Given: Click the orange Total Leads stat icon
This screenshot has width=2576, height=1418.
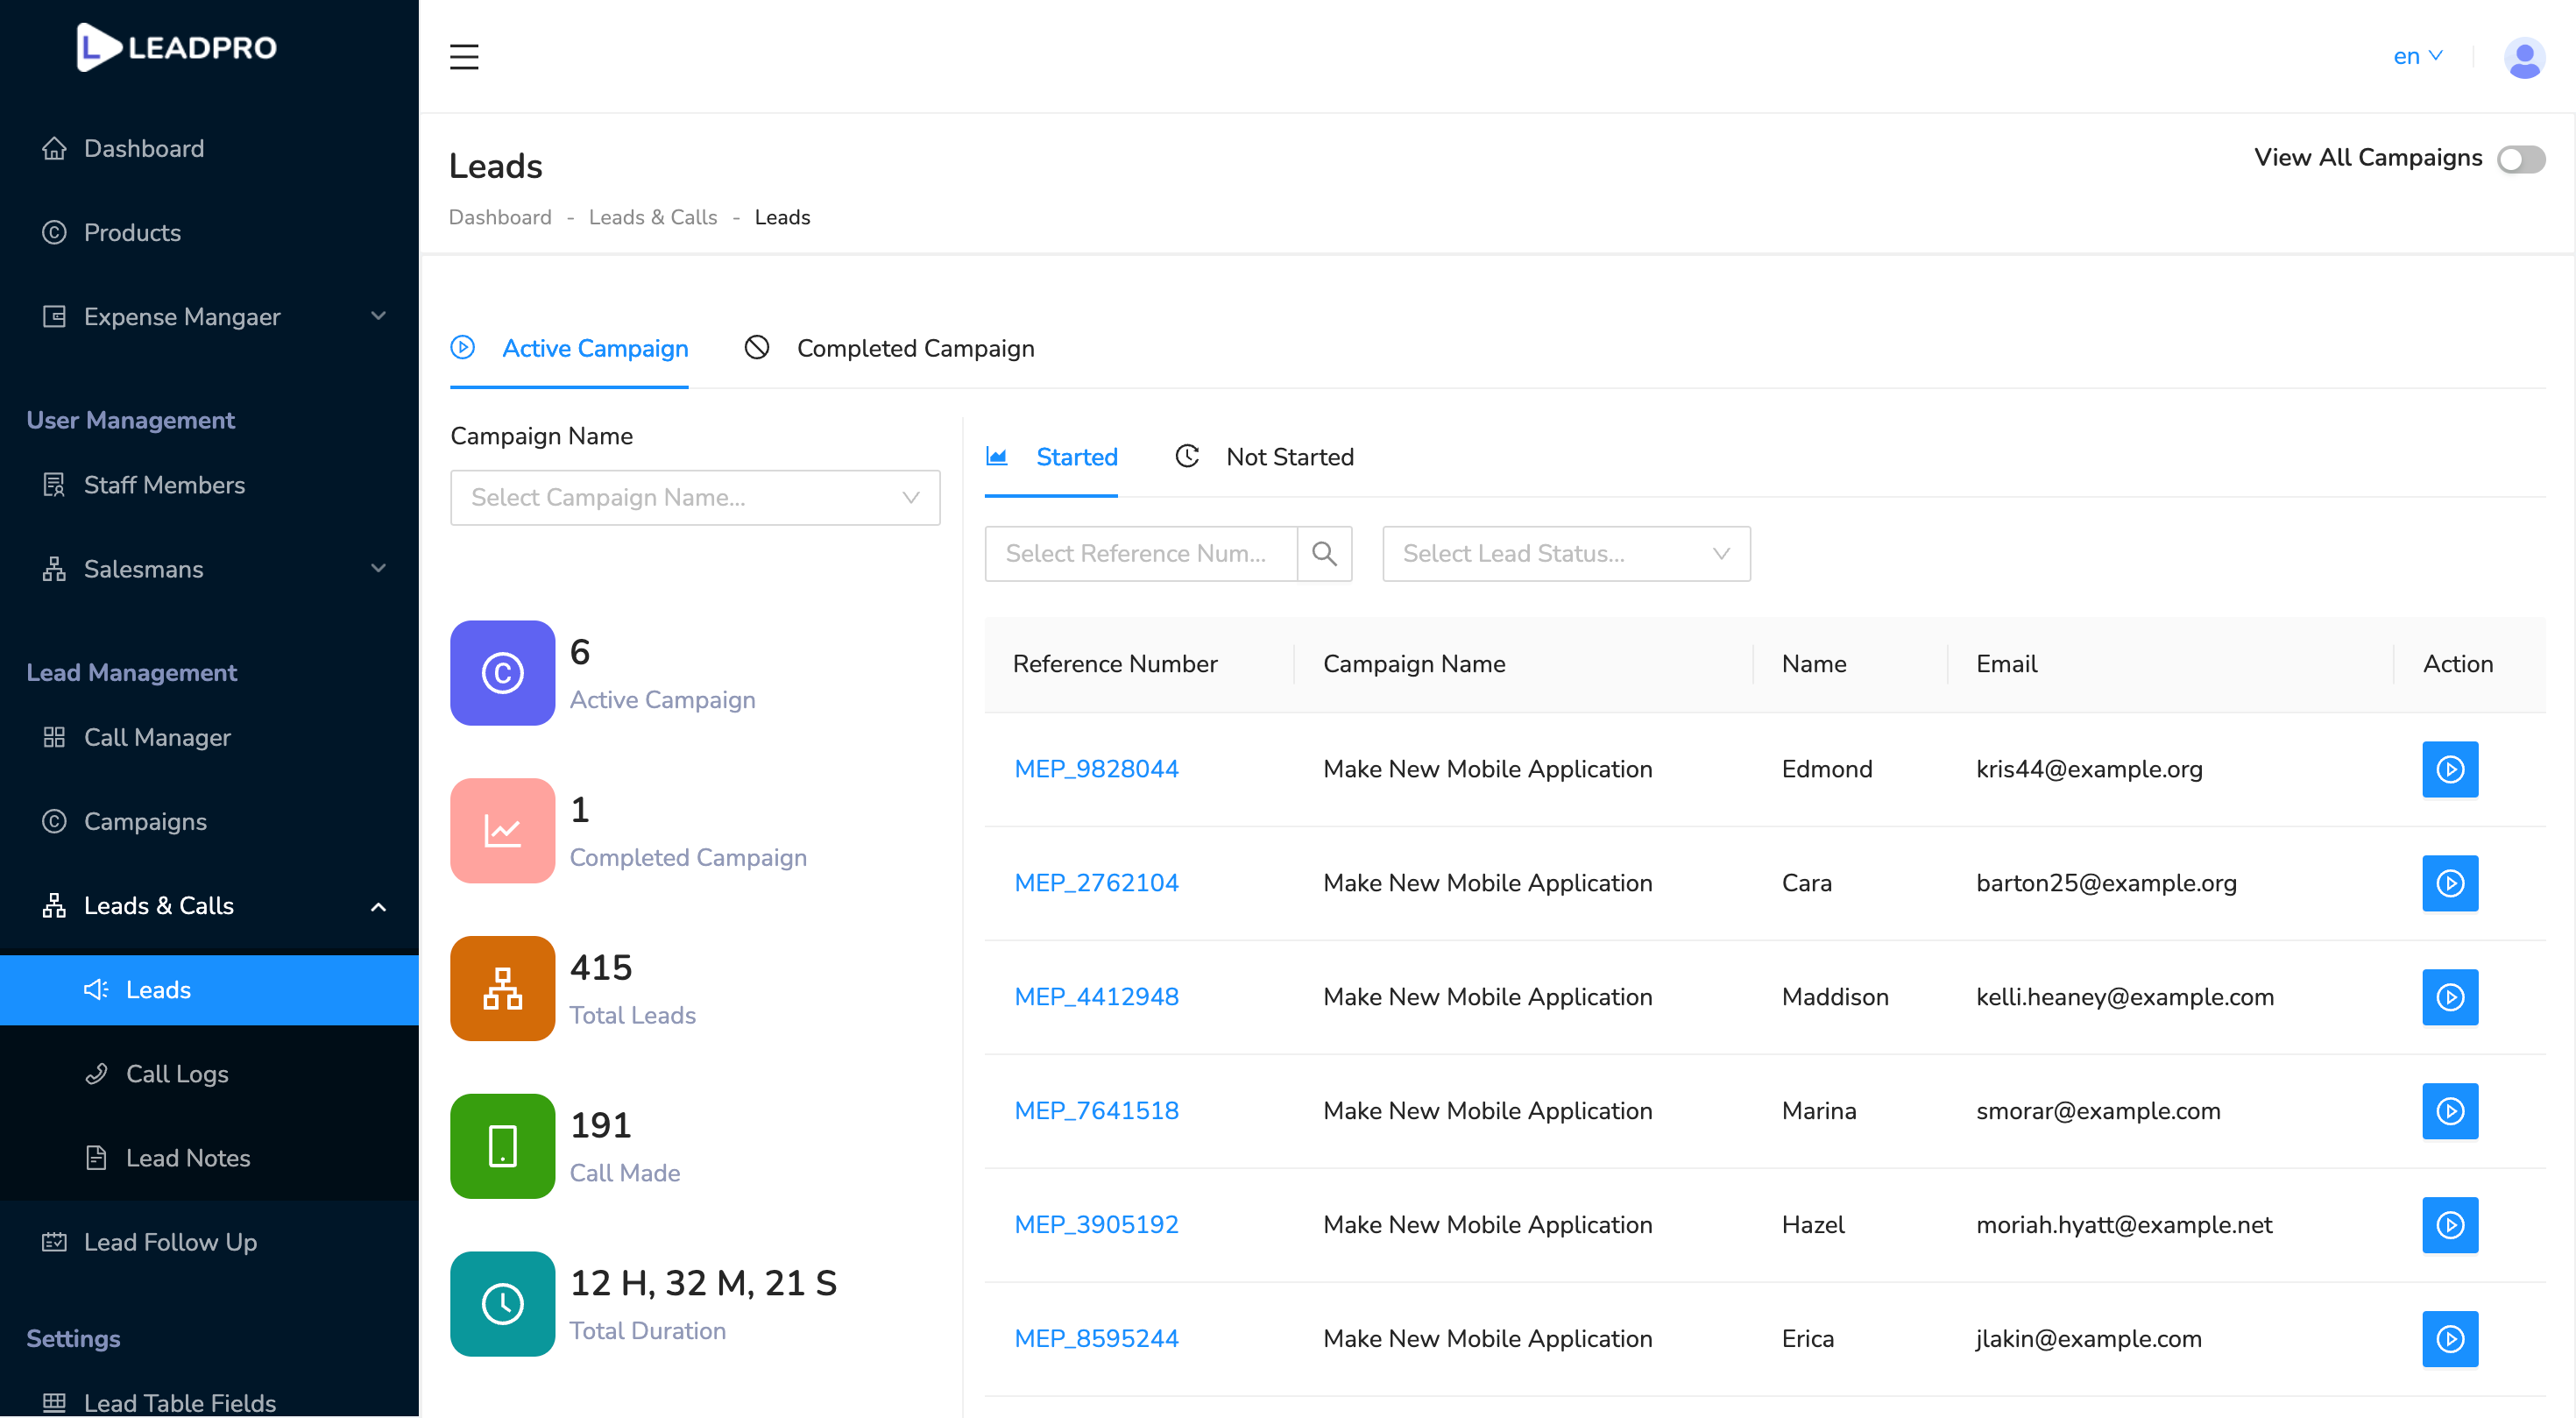Looking at the screenshot, I should coord(502,988).
